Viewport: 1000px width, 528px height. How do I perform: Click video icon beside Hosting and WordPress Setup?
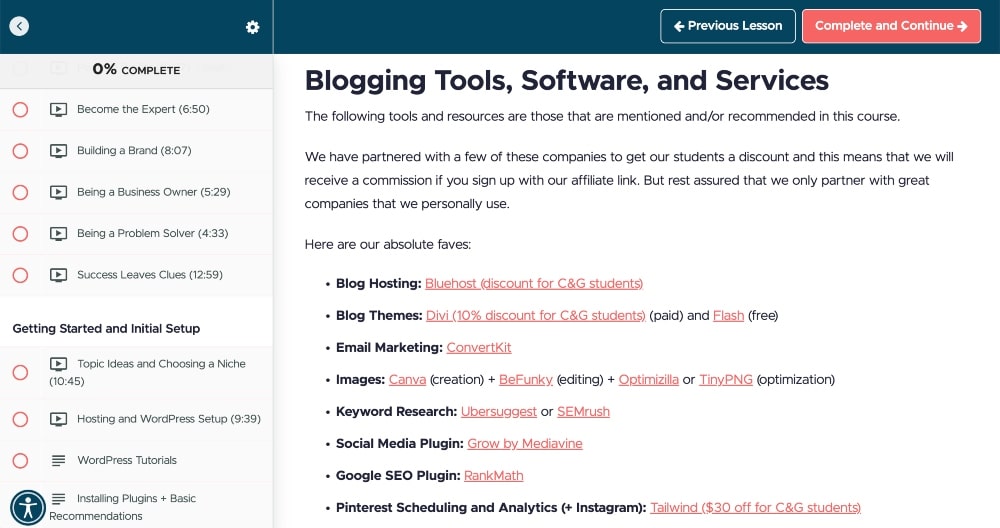pos(58,420)
